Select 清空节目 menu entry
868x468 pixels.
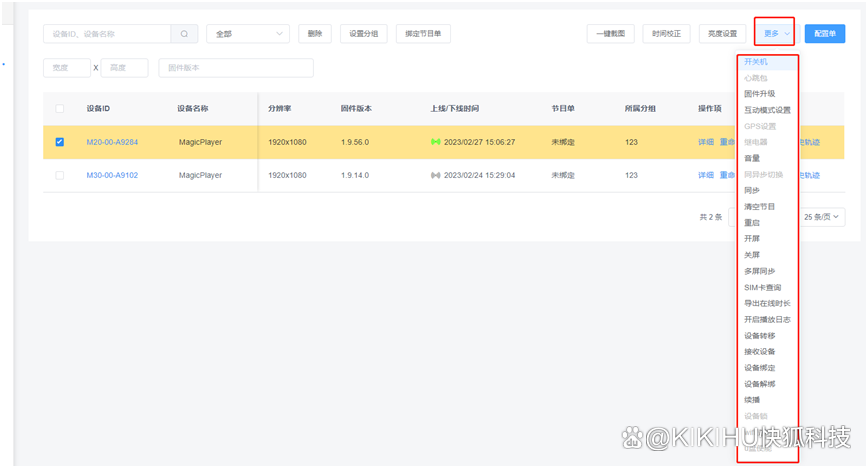(759, 206)
